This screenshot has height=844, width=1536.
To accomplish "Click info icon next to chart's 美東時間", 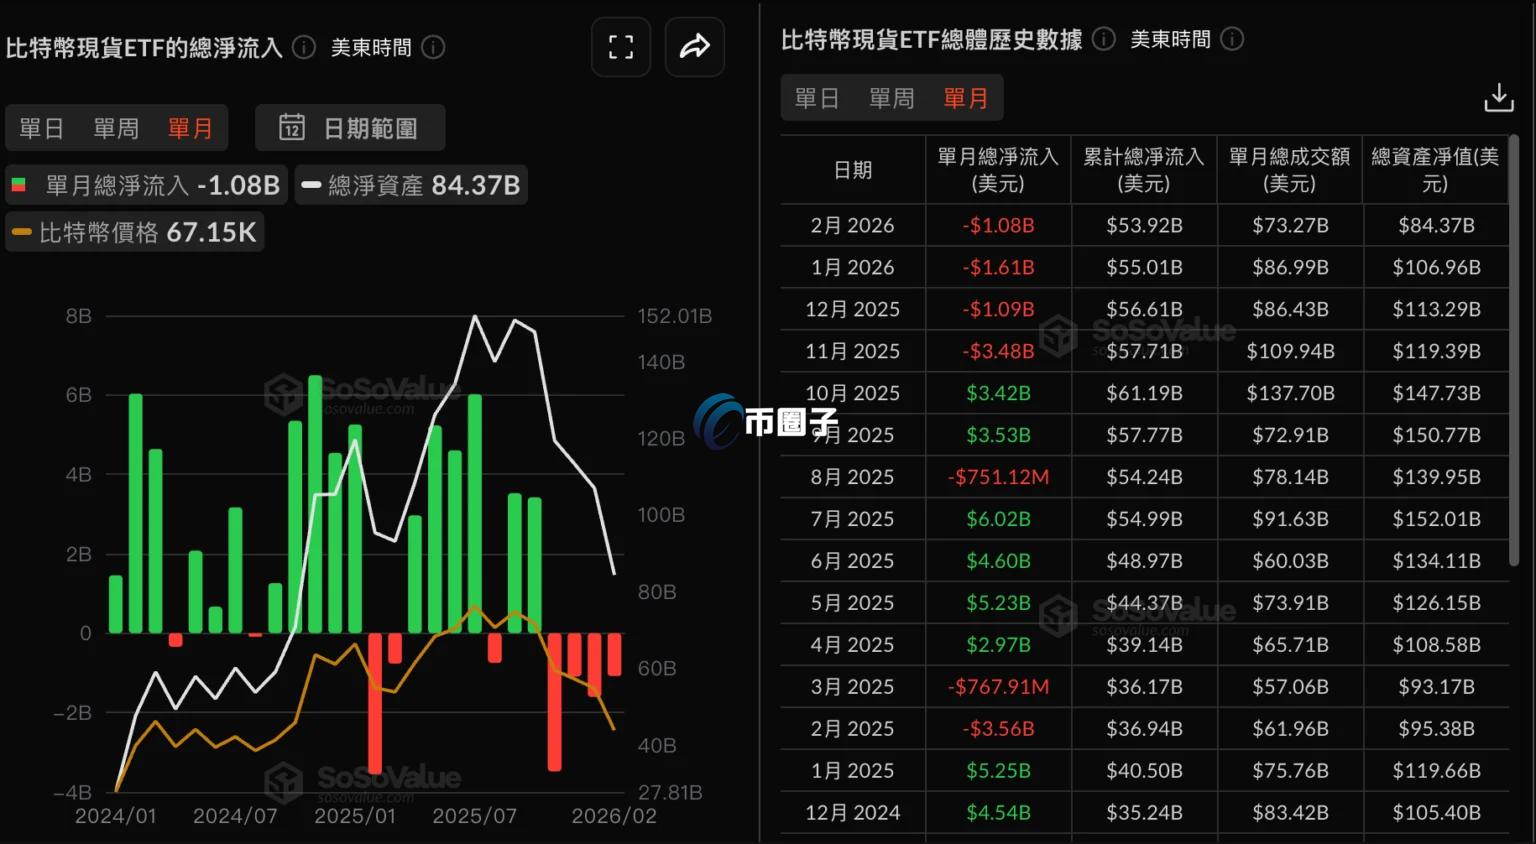I will point(433,47).
